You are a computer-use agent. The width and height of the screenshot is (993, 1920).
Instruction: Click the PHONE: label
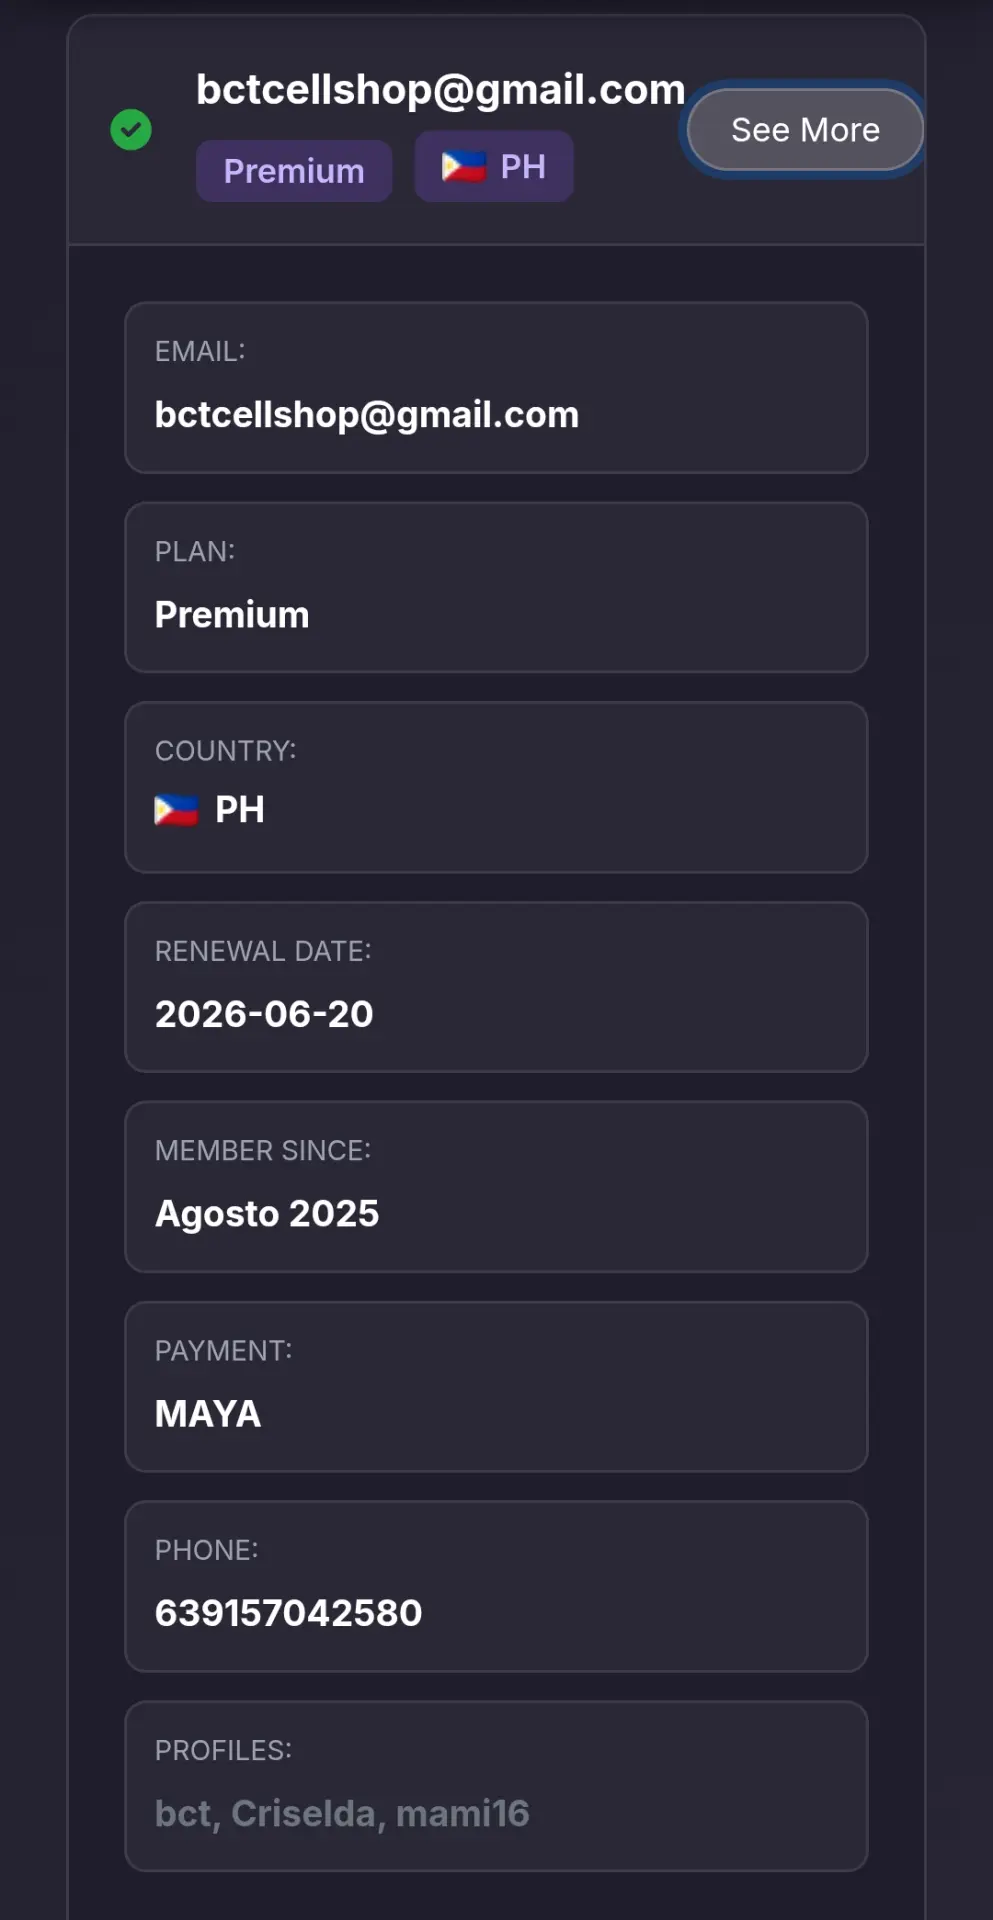tap(207, 1551)
